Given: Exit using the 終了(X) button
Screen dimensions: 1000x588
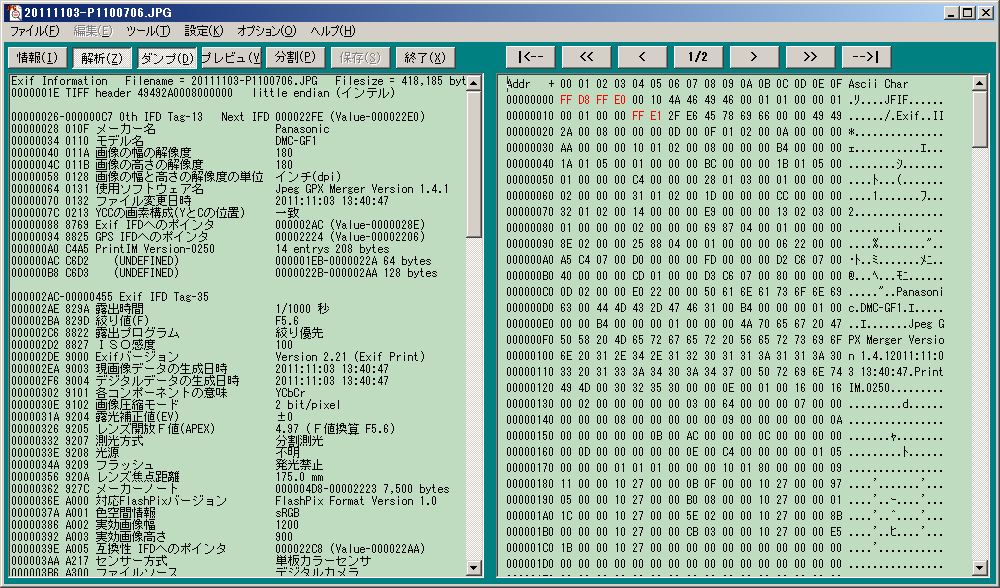Looking at the screenshot, I should (x=425, y=57).
